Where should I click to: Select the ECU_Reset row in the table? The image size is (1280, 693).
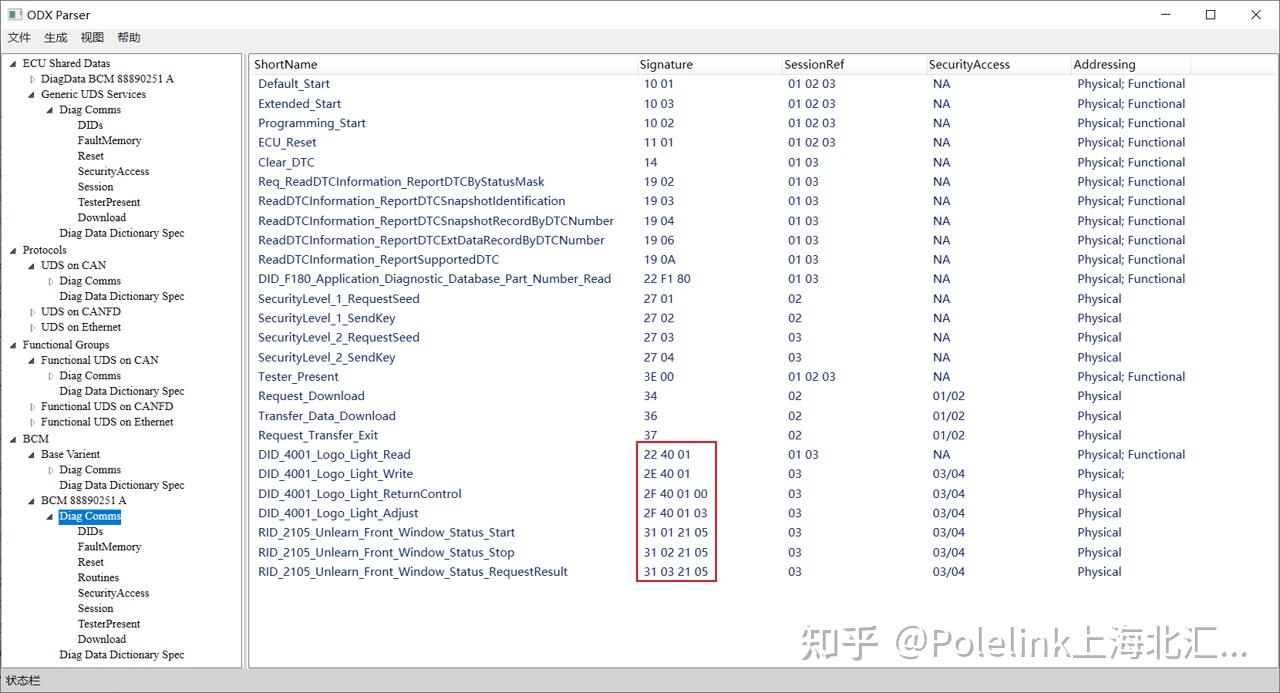tap(287, 142)
